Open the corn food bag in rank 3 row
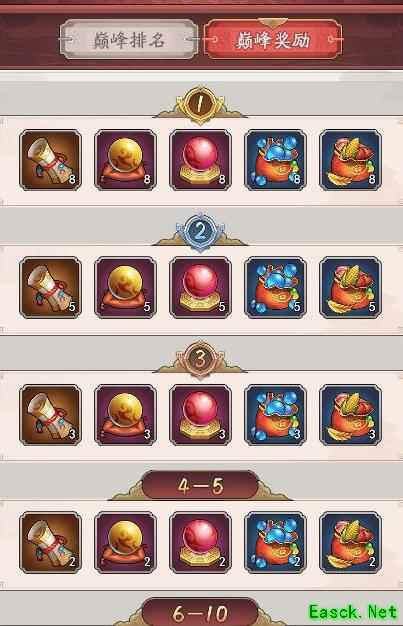The image size is (403, 626). 351,415
